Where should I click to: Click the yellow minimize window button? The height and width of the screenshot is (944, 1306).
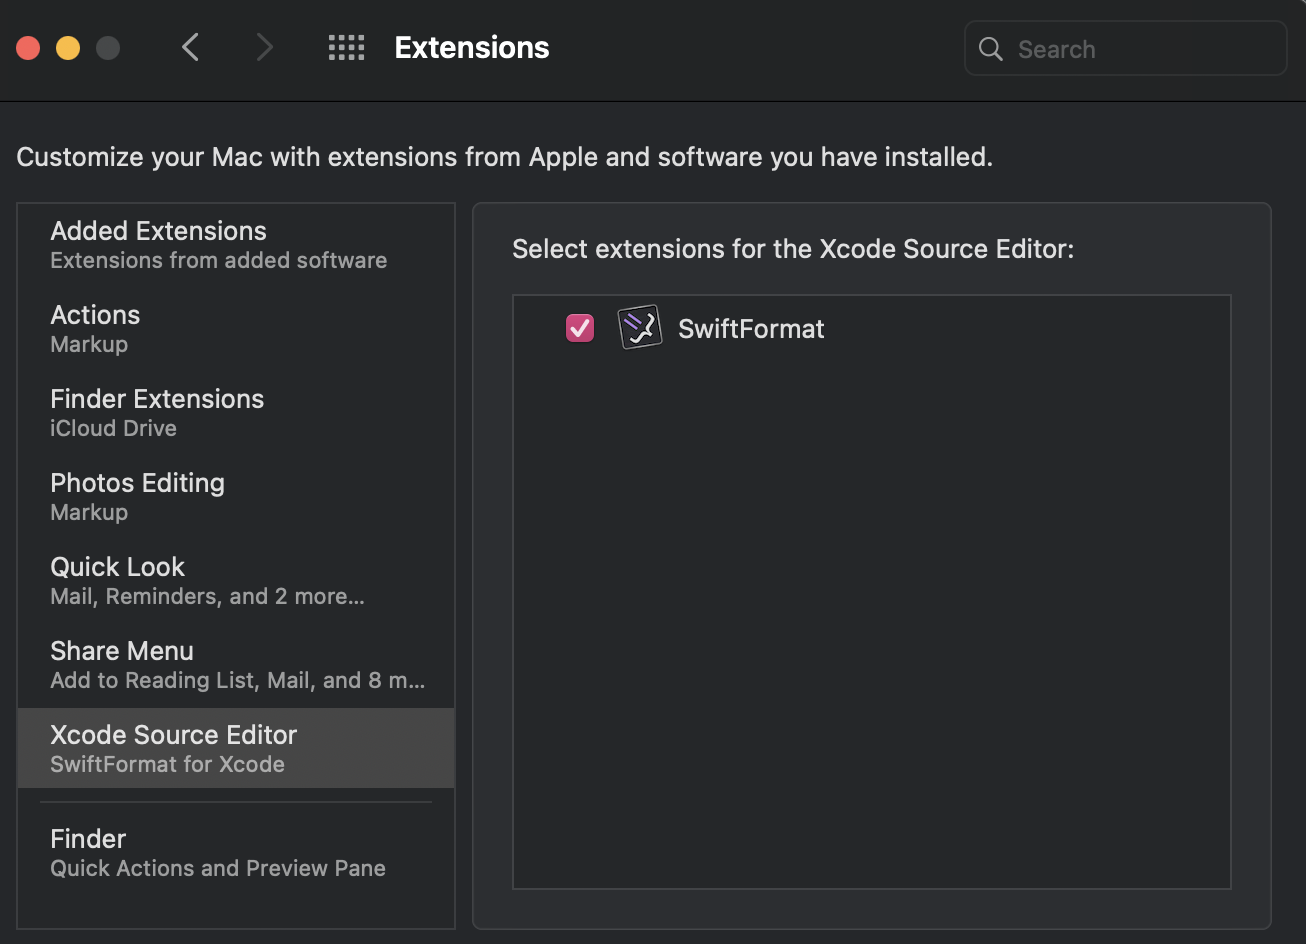68,47
